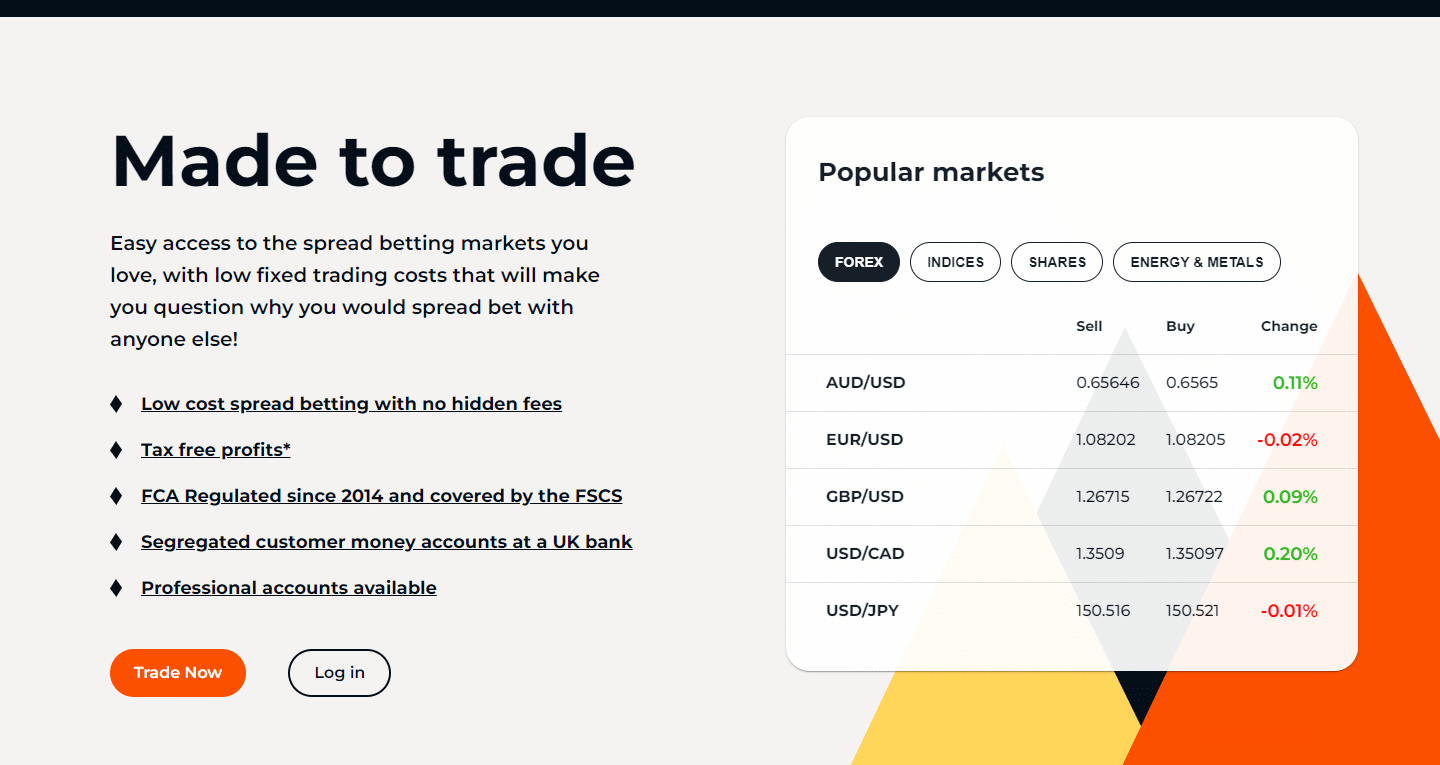Image resolution: width=1440 pixels, height=765 pixels.
Task: Open the Tax free profits link
Action: (x=215, y=449)
